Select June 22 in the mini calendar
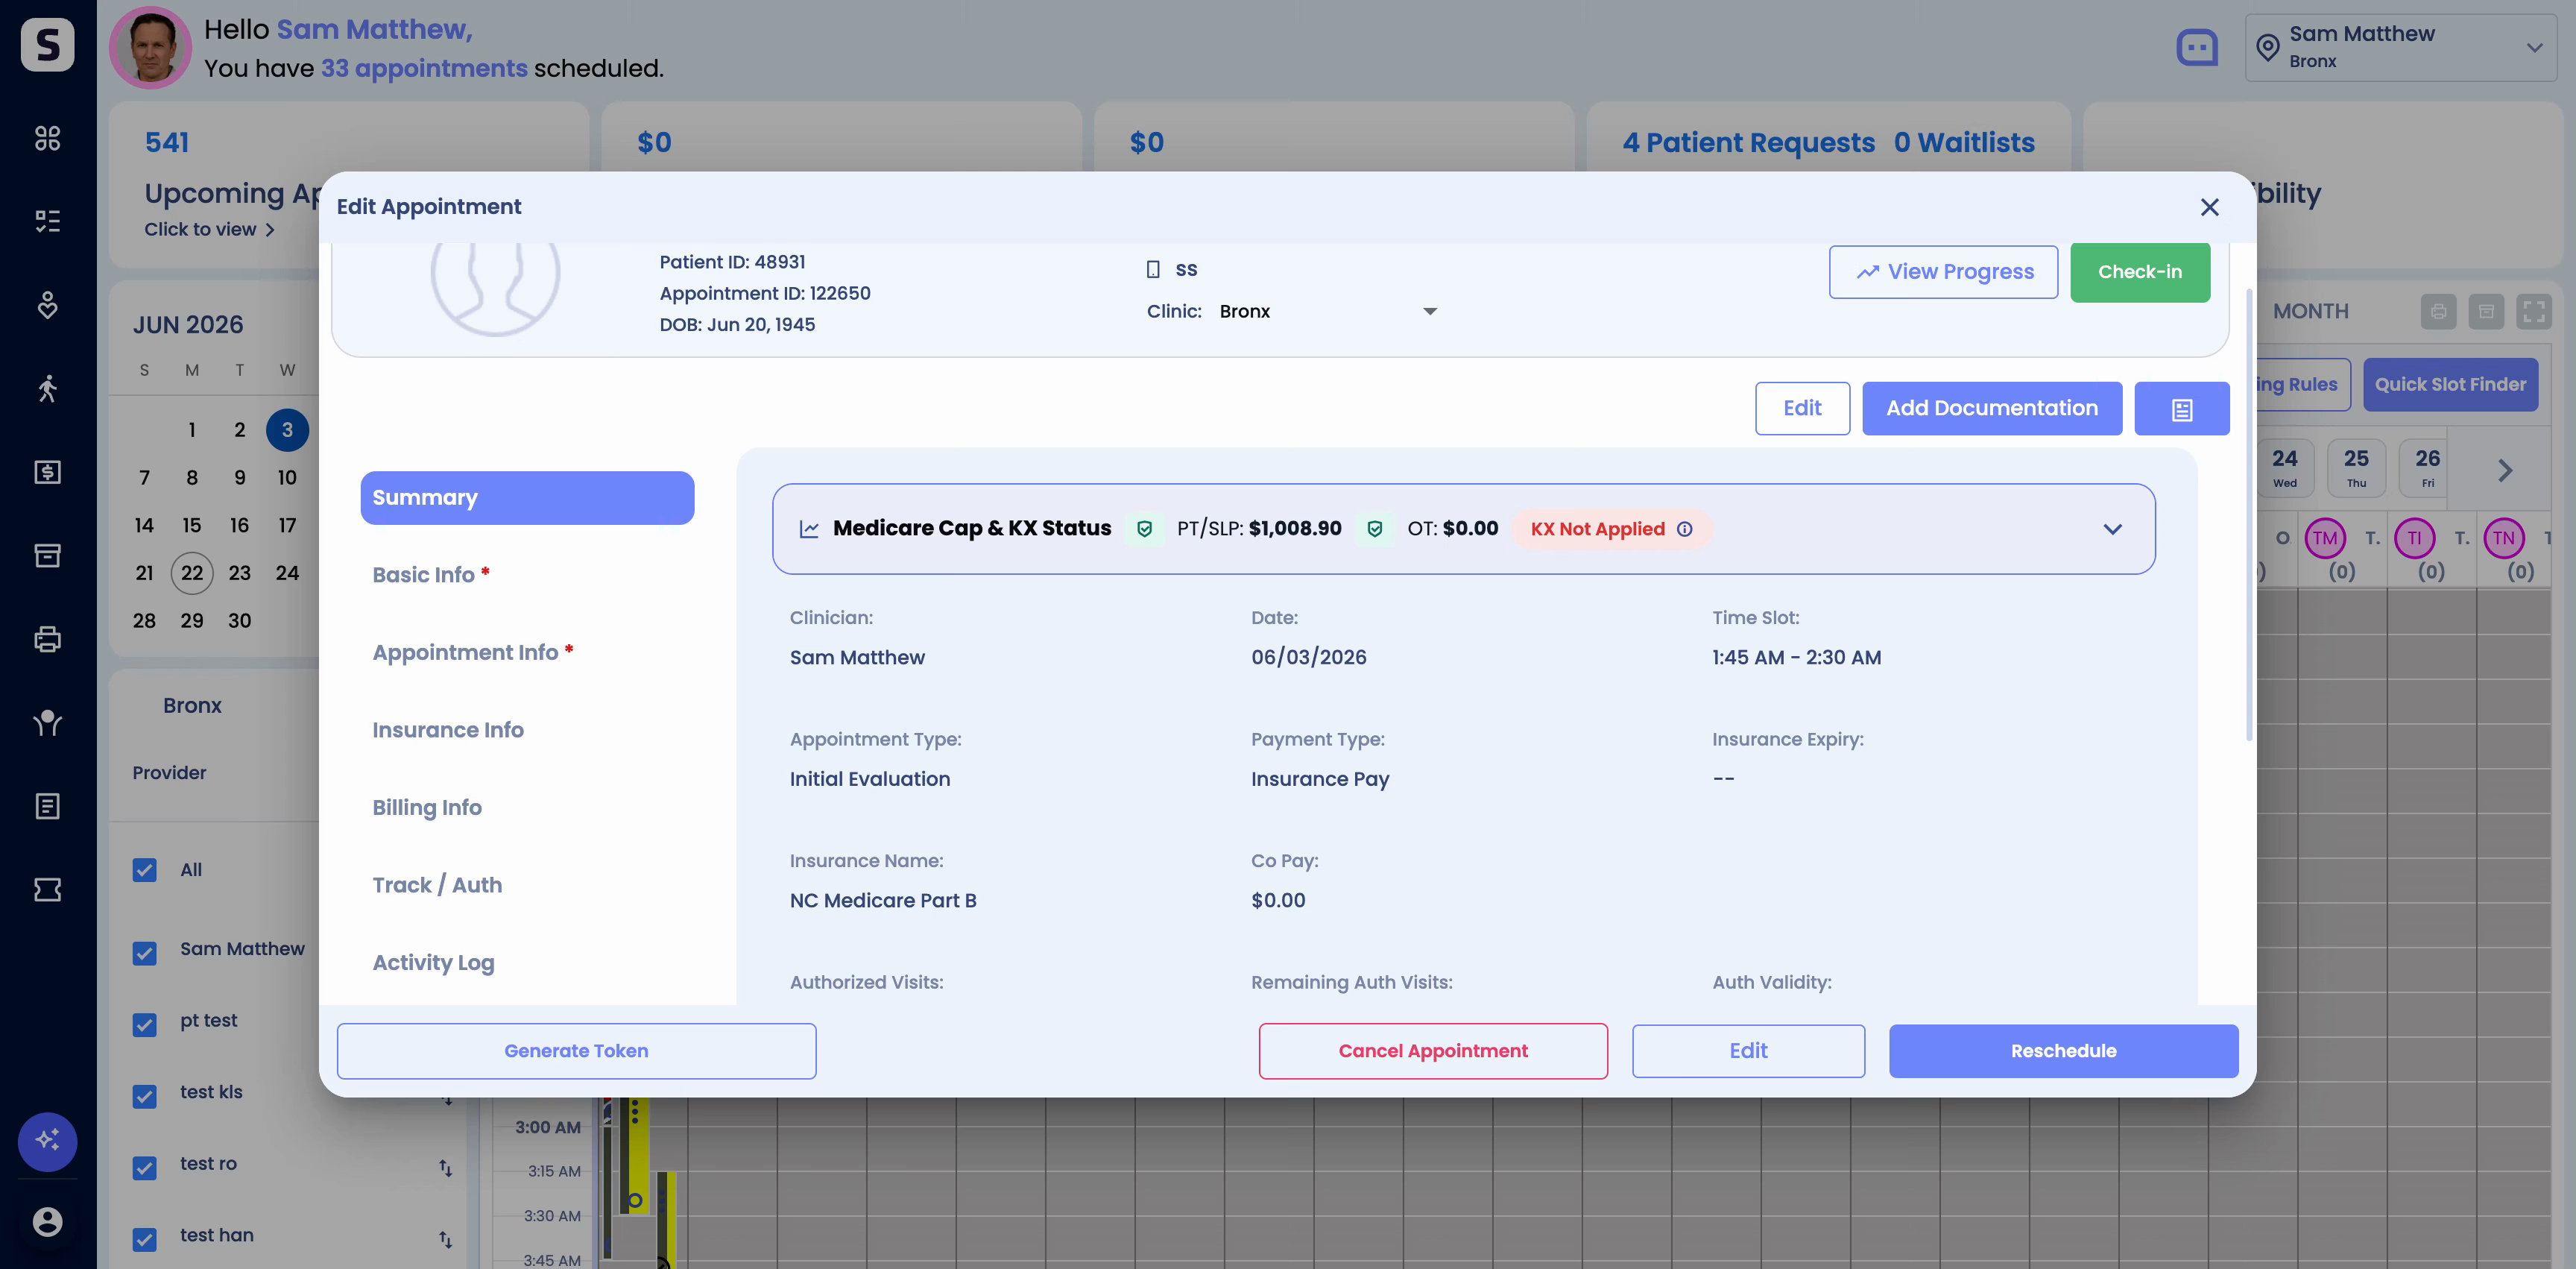This screenshot has width=2576, height=1269. [192, 573]
